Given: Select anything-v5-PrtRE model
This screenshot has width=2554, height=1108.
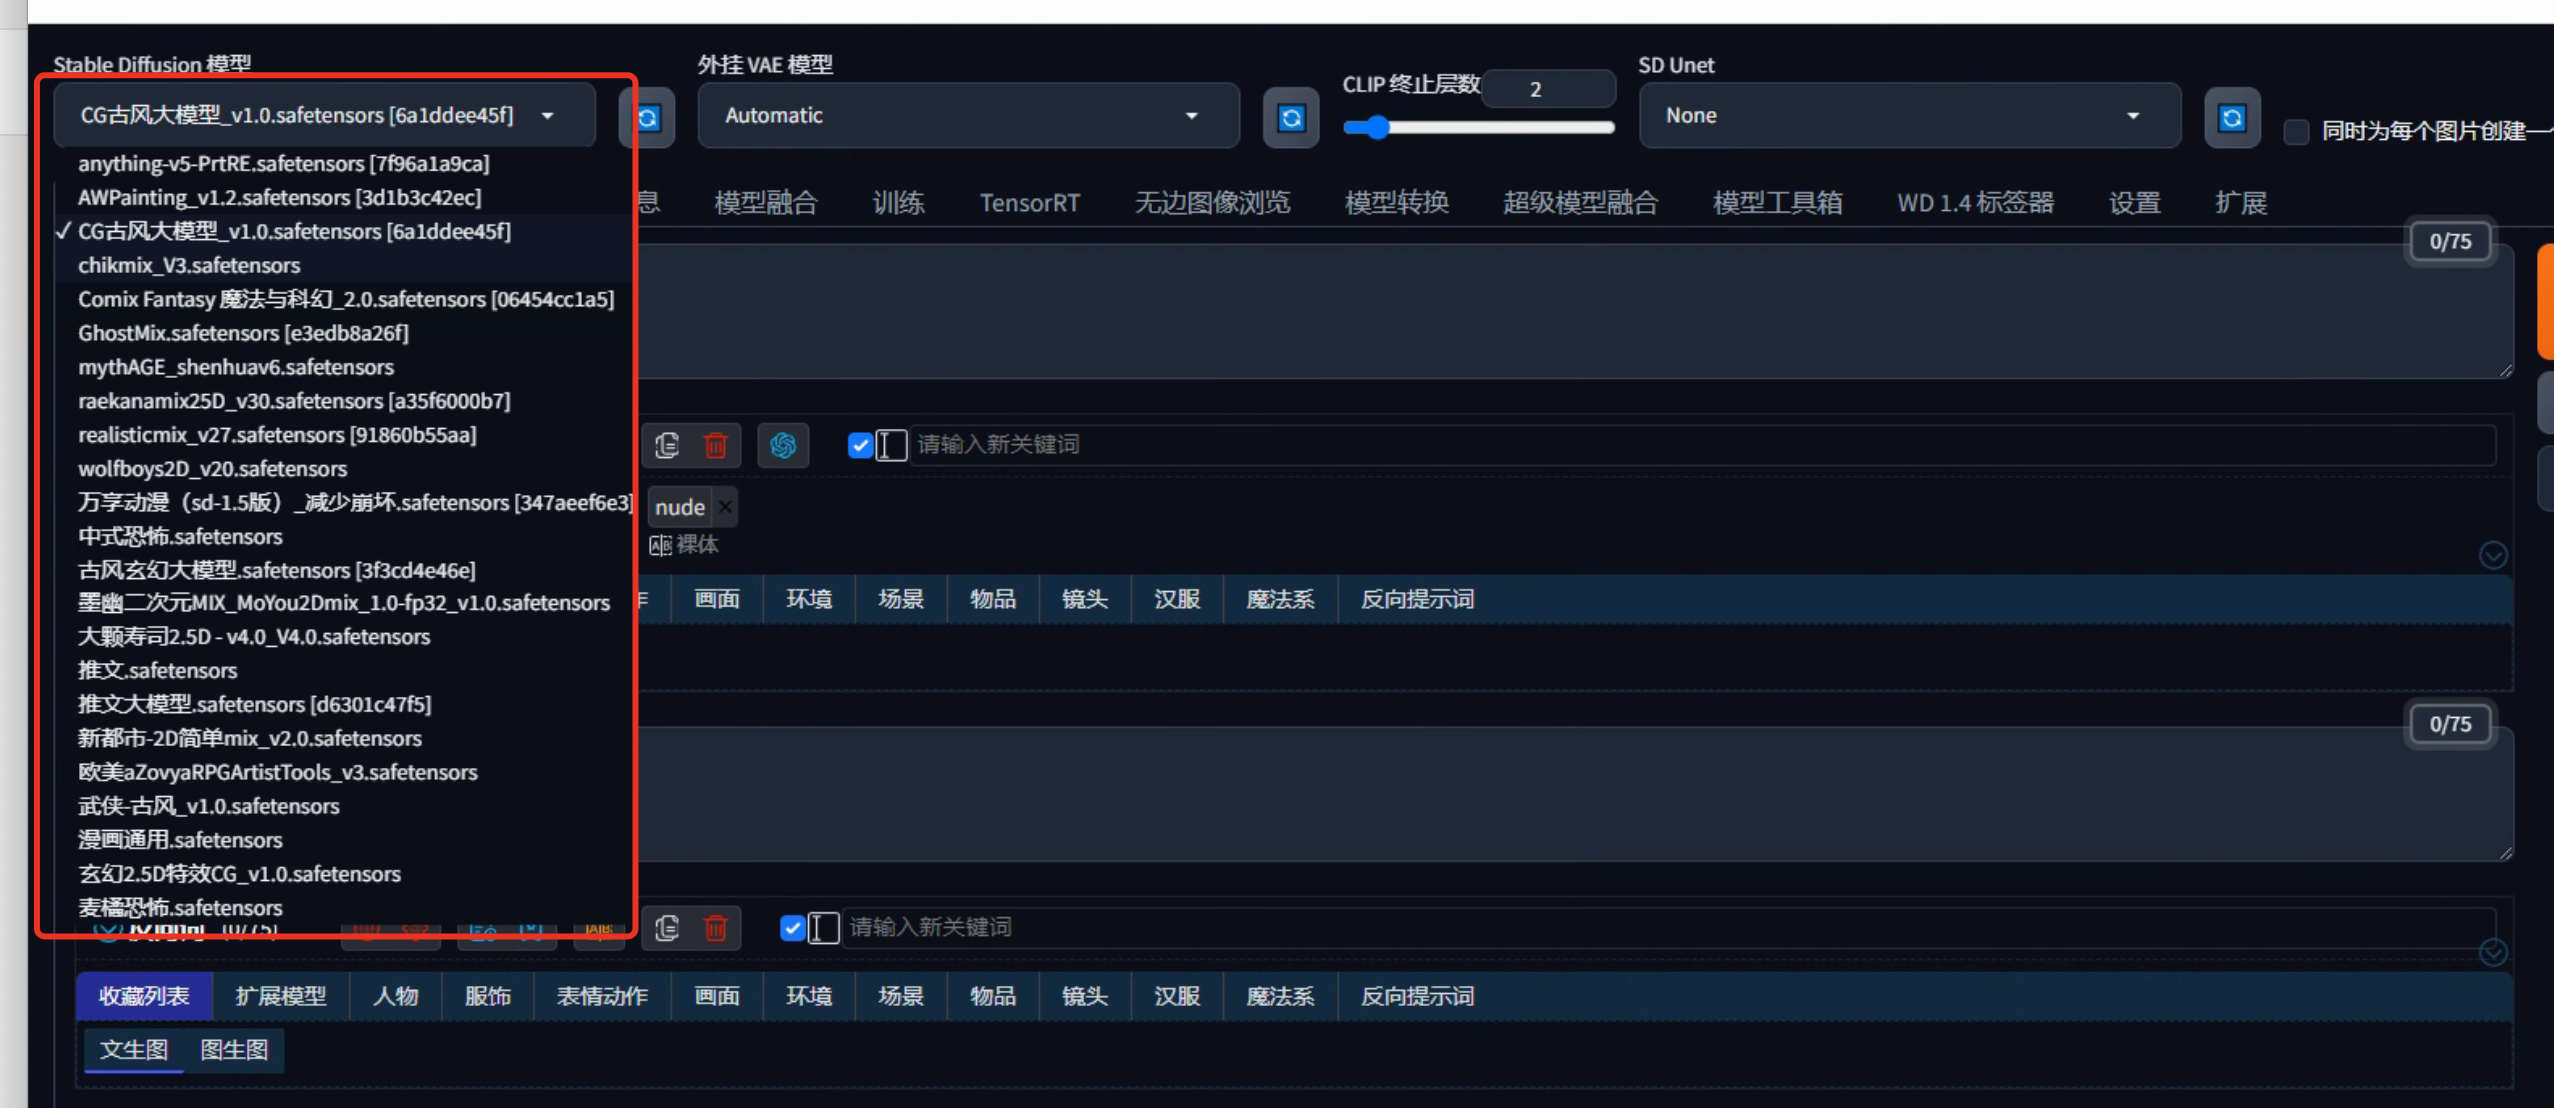Looking at the screenshot, I should [344, 163].
